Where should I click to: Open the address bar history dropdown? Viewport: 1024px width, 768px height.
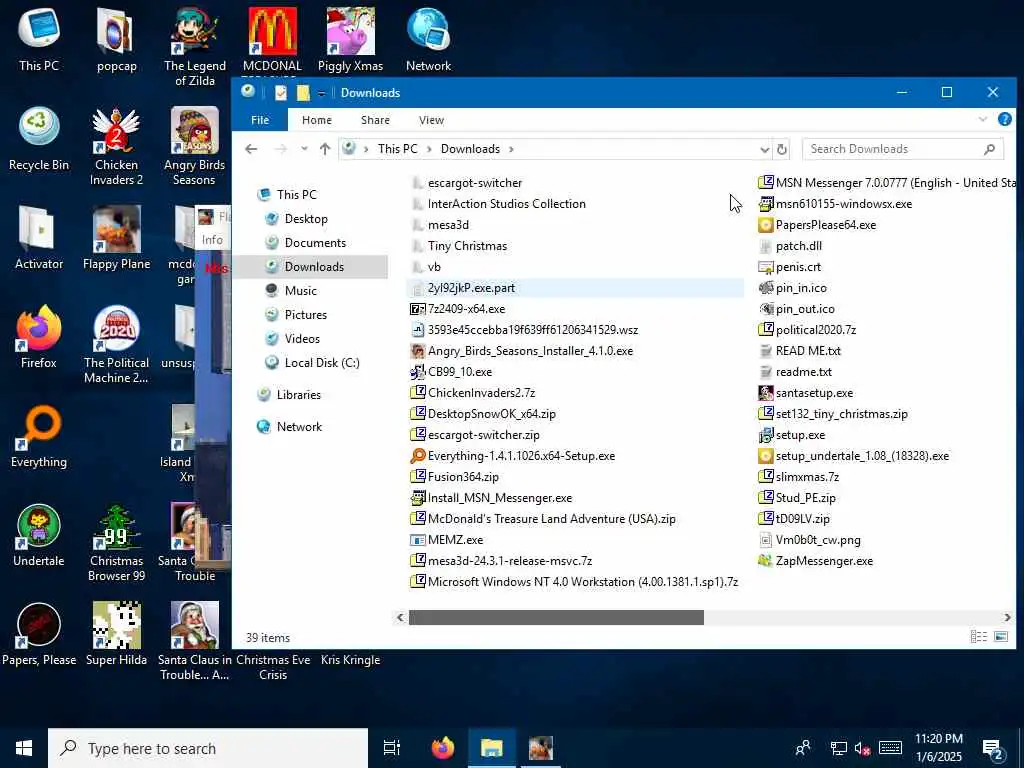[764, 150]
